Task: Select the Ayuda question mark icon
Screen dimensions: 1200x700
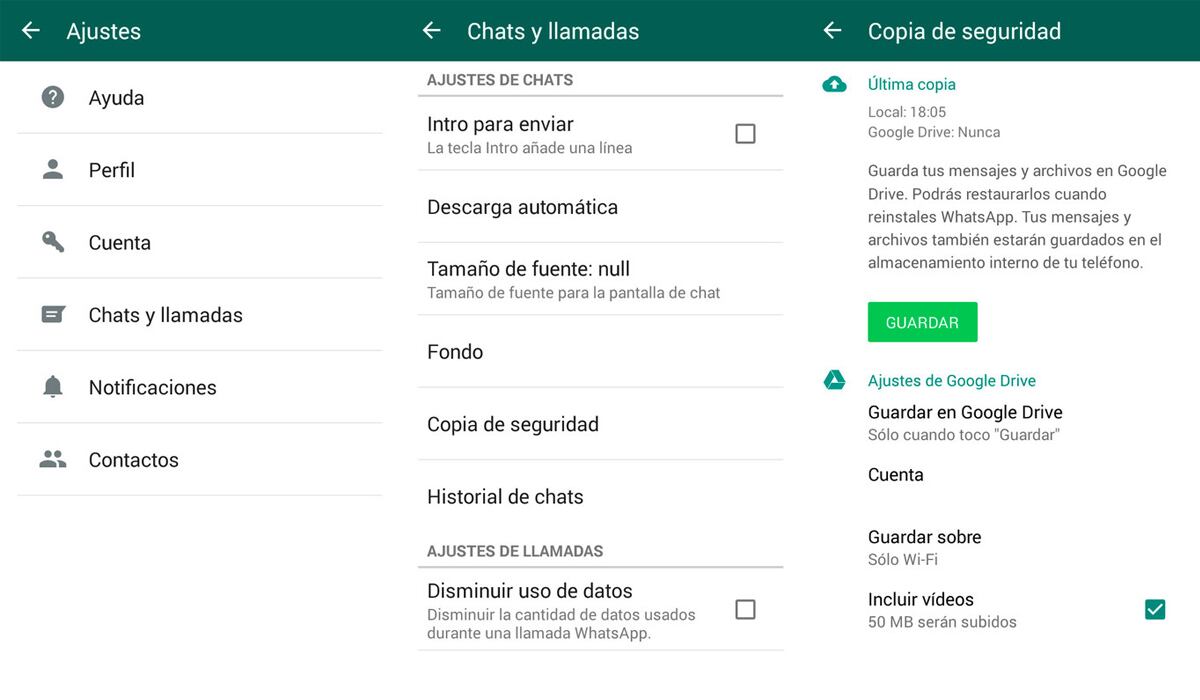Action: pos(52,97)
